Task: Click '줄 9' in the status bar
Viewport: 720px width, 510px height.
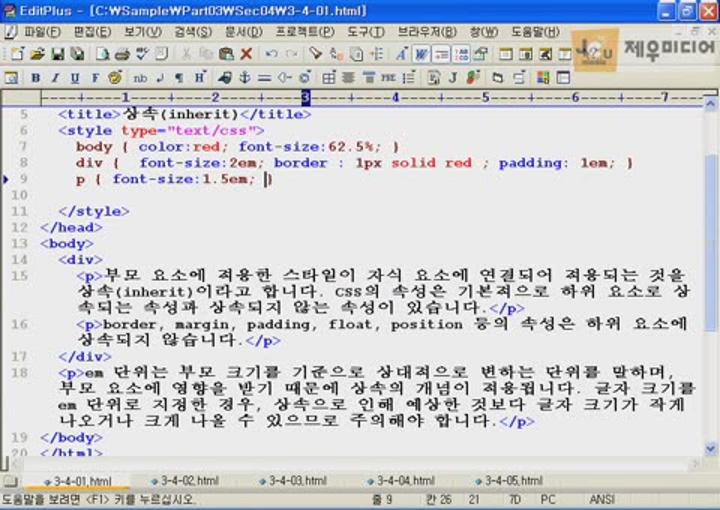Action: pos(382,499)
